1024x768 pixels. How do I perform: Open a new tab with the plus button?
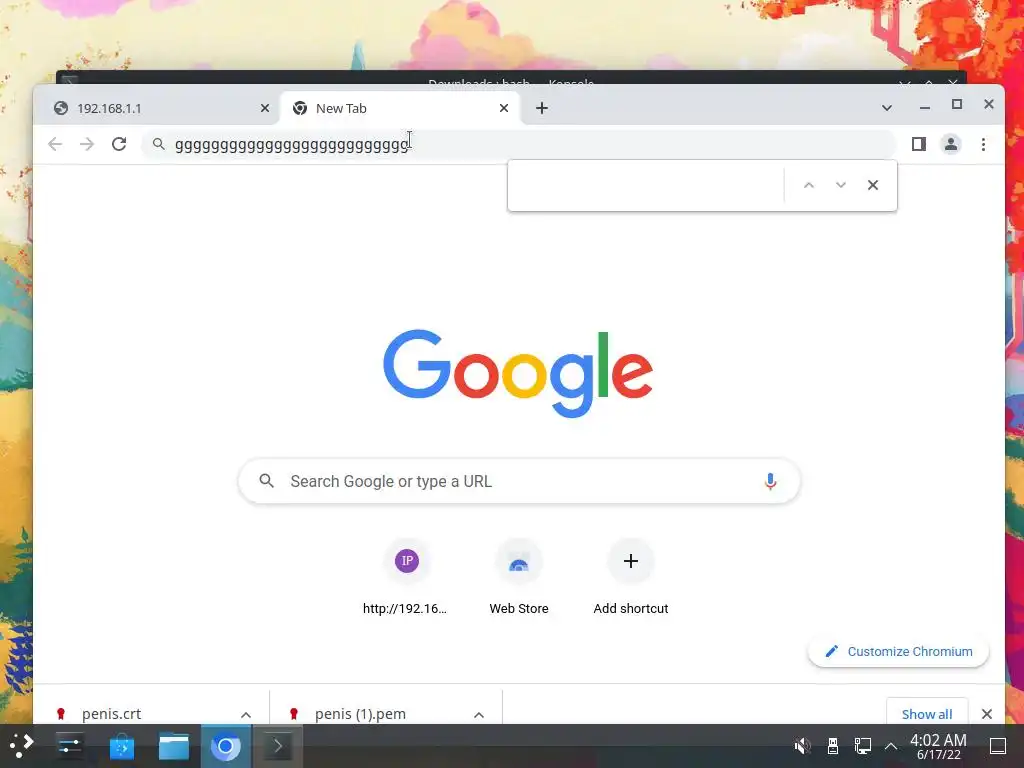coord(542,108)
